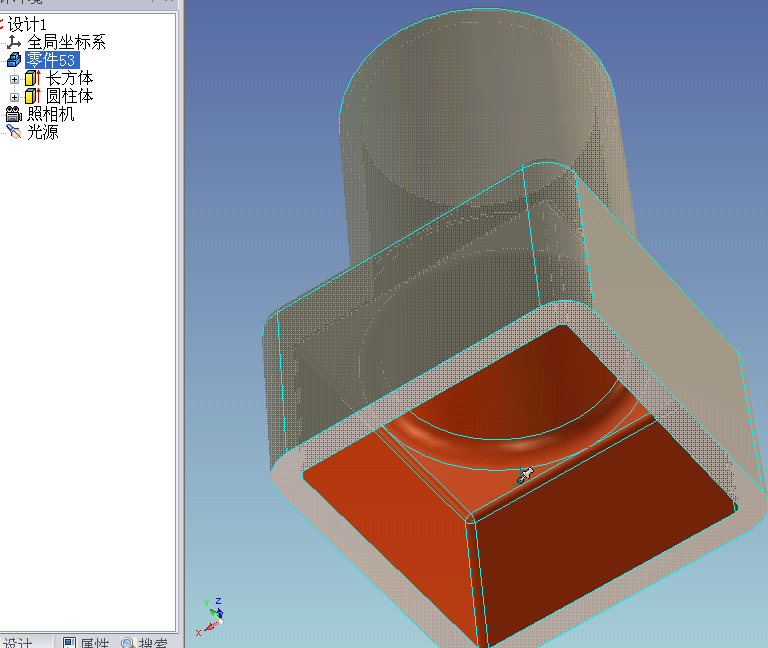Click the yellow block icon beside 长方体
The width and height of the screenshot is (768, 648).
click(x=32, y=78)
